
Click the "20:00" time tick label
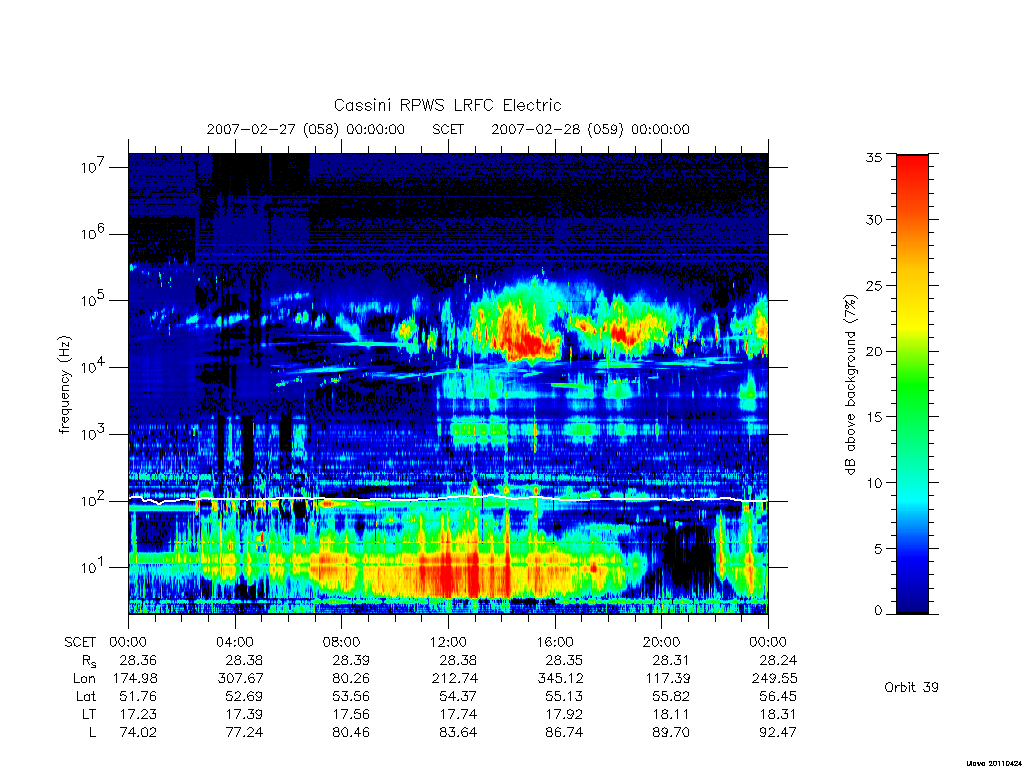[662, 642]
